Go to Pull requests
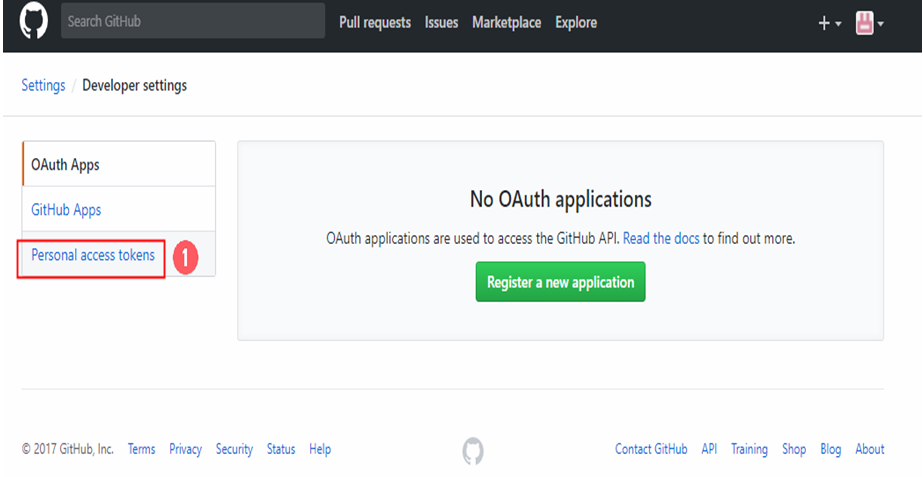Viewport: 923px width, 477px height. coord(375,22)
